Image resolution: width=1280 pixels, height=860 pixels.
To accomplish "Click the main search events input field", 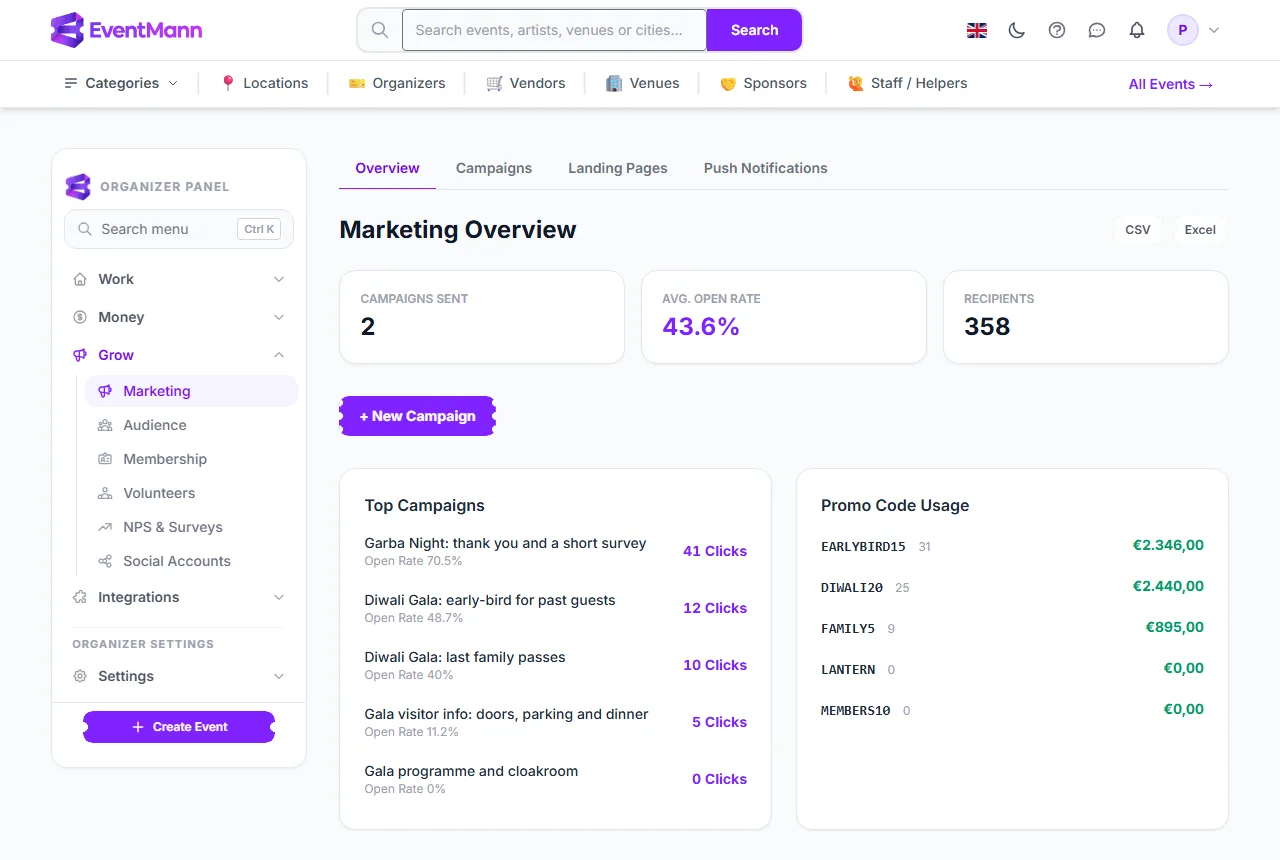I will [555, 30].
